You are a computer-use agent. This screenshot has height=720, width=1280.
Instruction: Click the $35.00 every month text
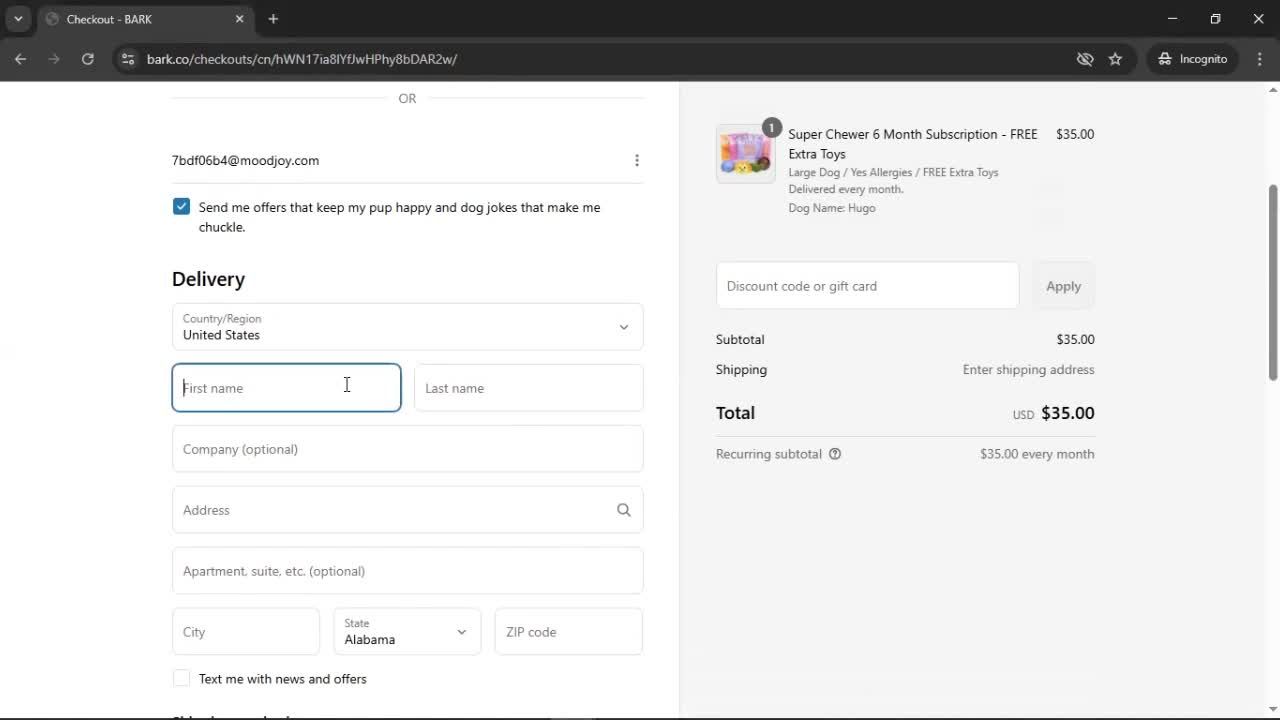pyautogui.click(x=1037, y=454)
